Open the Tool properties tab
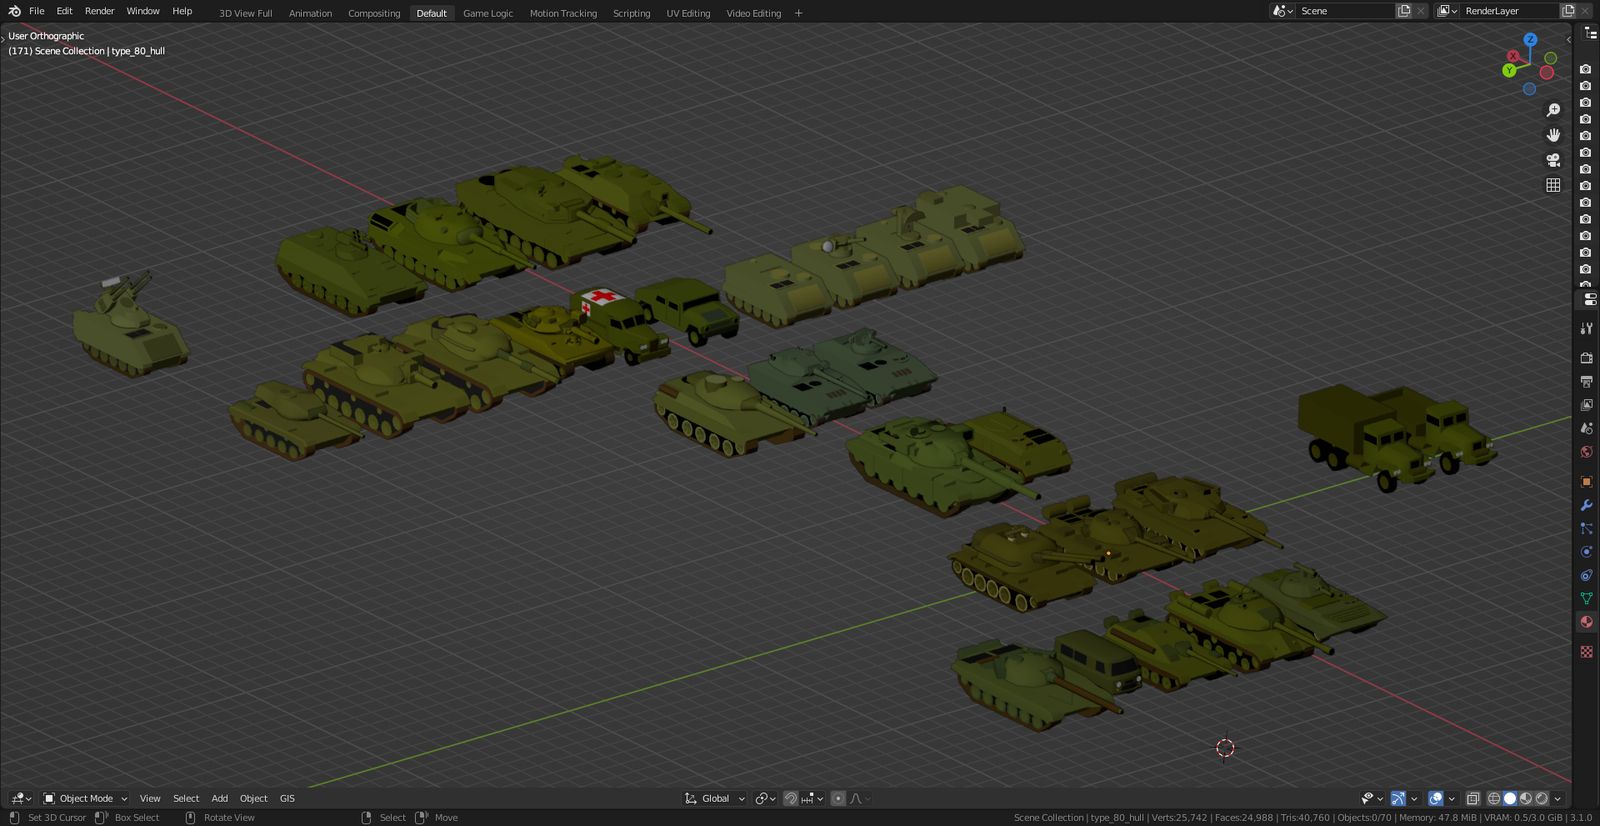The width and height of the screenshot is (1600, 826). [1586, 328]
